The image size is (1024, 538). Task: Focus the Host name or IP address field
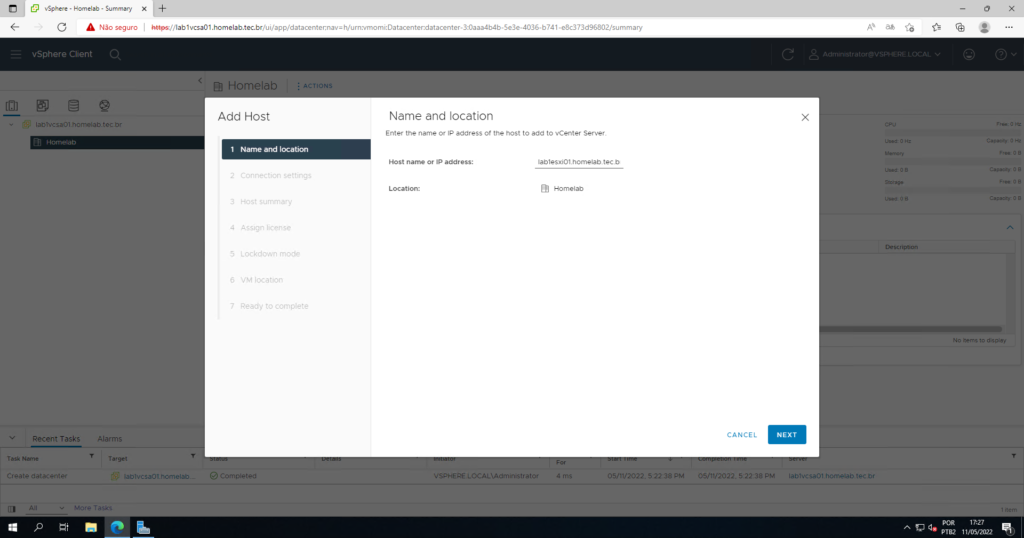pyautogui.click(x=579, y=162)
